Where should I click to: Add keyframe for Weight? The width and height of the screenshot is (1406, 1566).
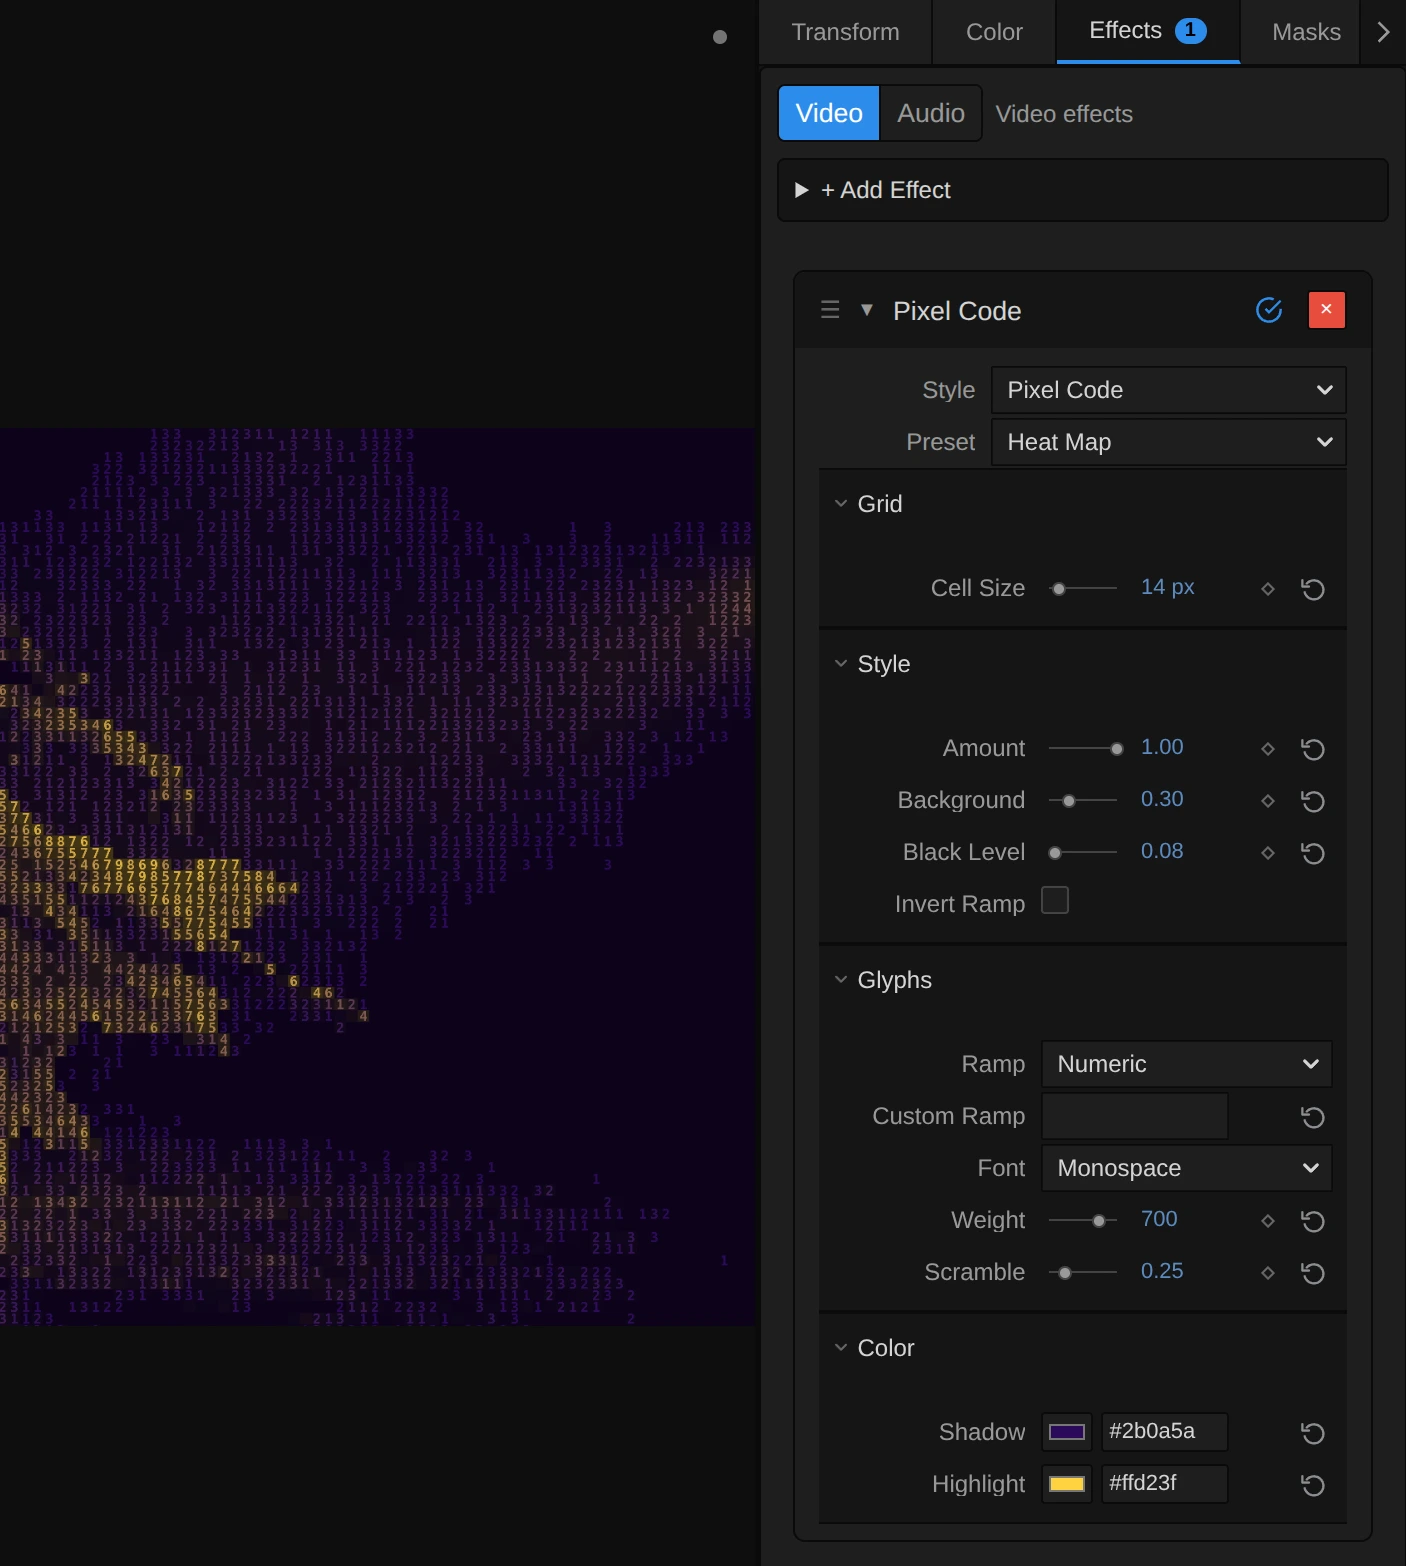pyautogui.click(x=1268, y=1221)
